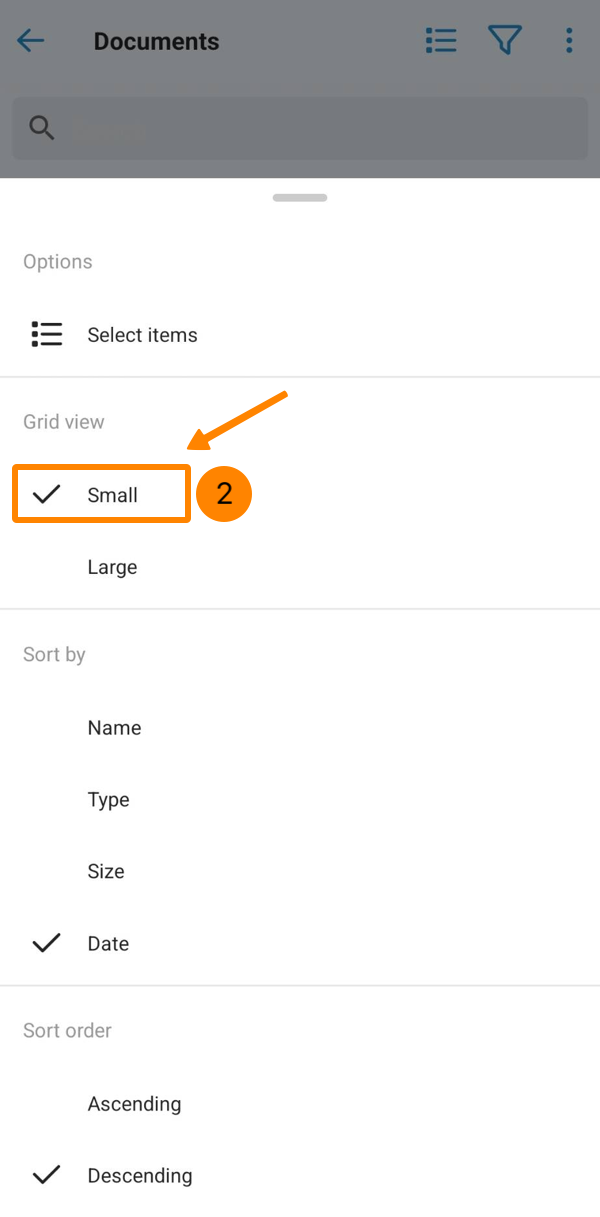The width and height of the screenshot is (600, 1217).
Task: Set sort order to Ascending
Action: 134,1104
